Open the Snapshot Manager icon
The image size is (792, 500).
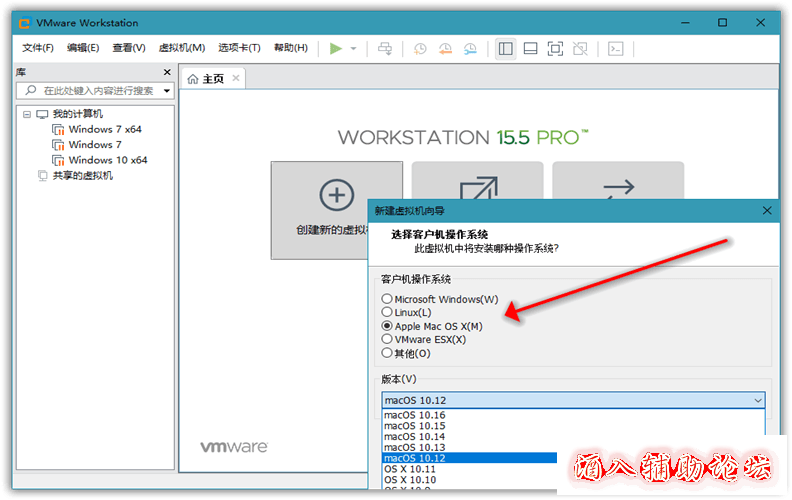470,48
